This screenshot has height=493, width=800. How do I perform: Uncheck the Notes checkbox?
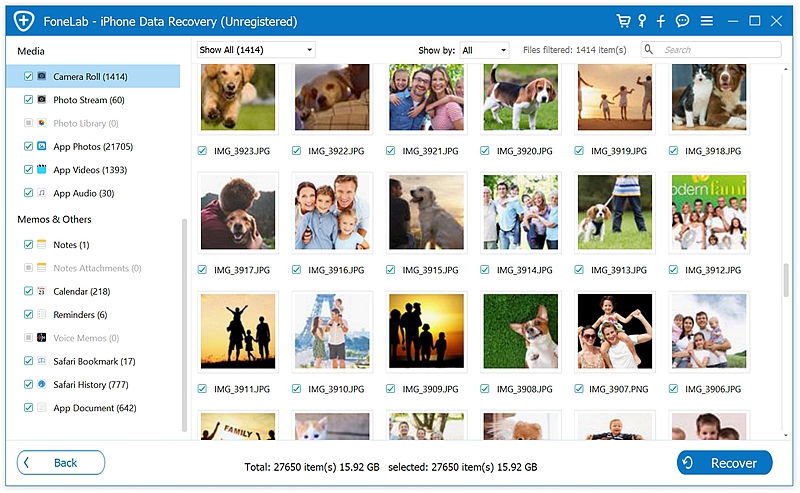click(29, 244)
